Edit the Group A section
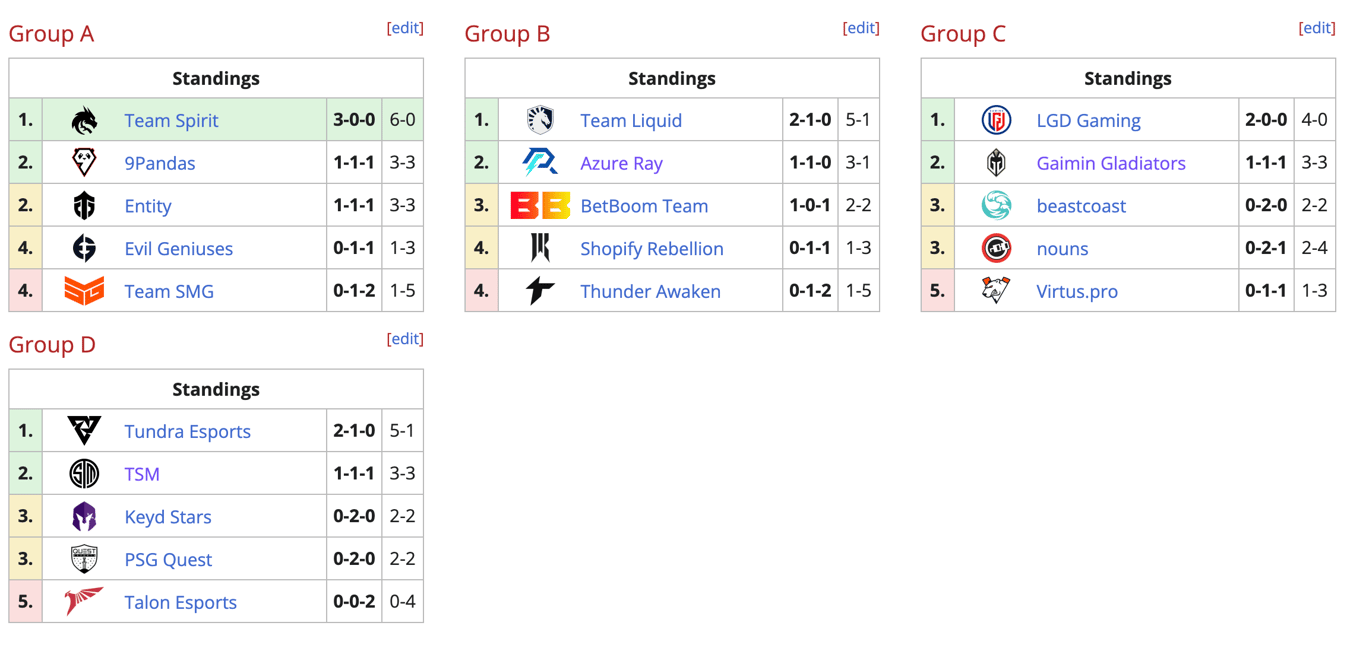 (405, 28)
